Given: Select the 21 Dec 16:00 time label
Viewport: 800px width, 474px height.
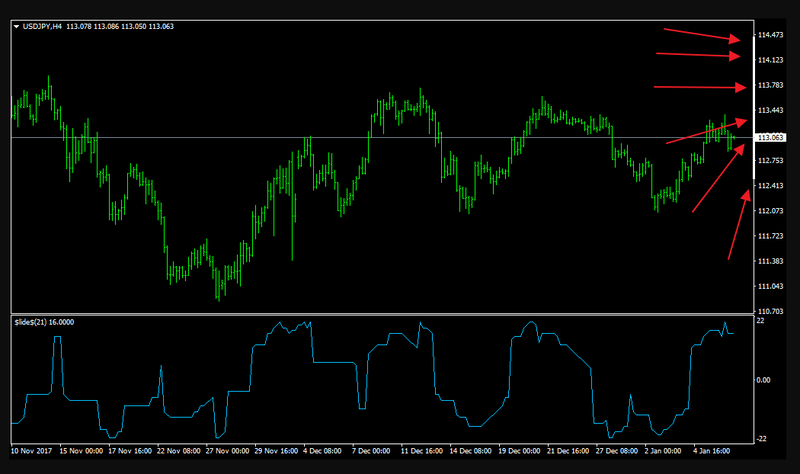Looking at the screenshot, I should (x=568, y=451).
